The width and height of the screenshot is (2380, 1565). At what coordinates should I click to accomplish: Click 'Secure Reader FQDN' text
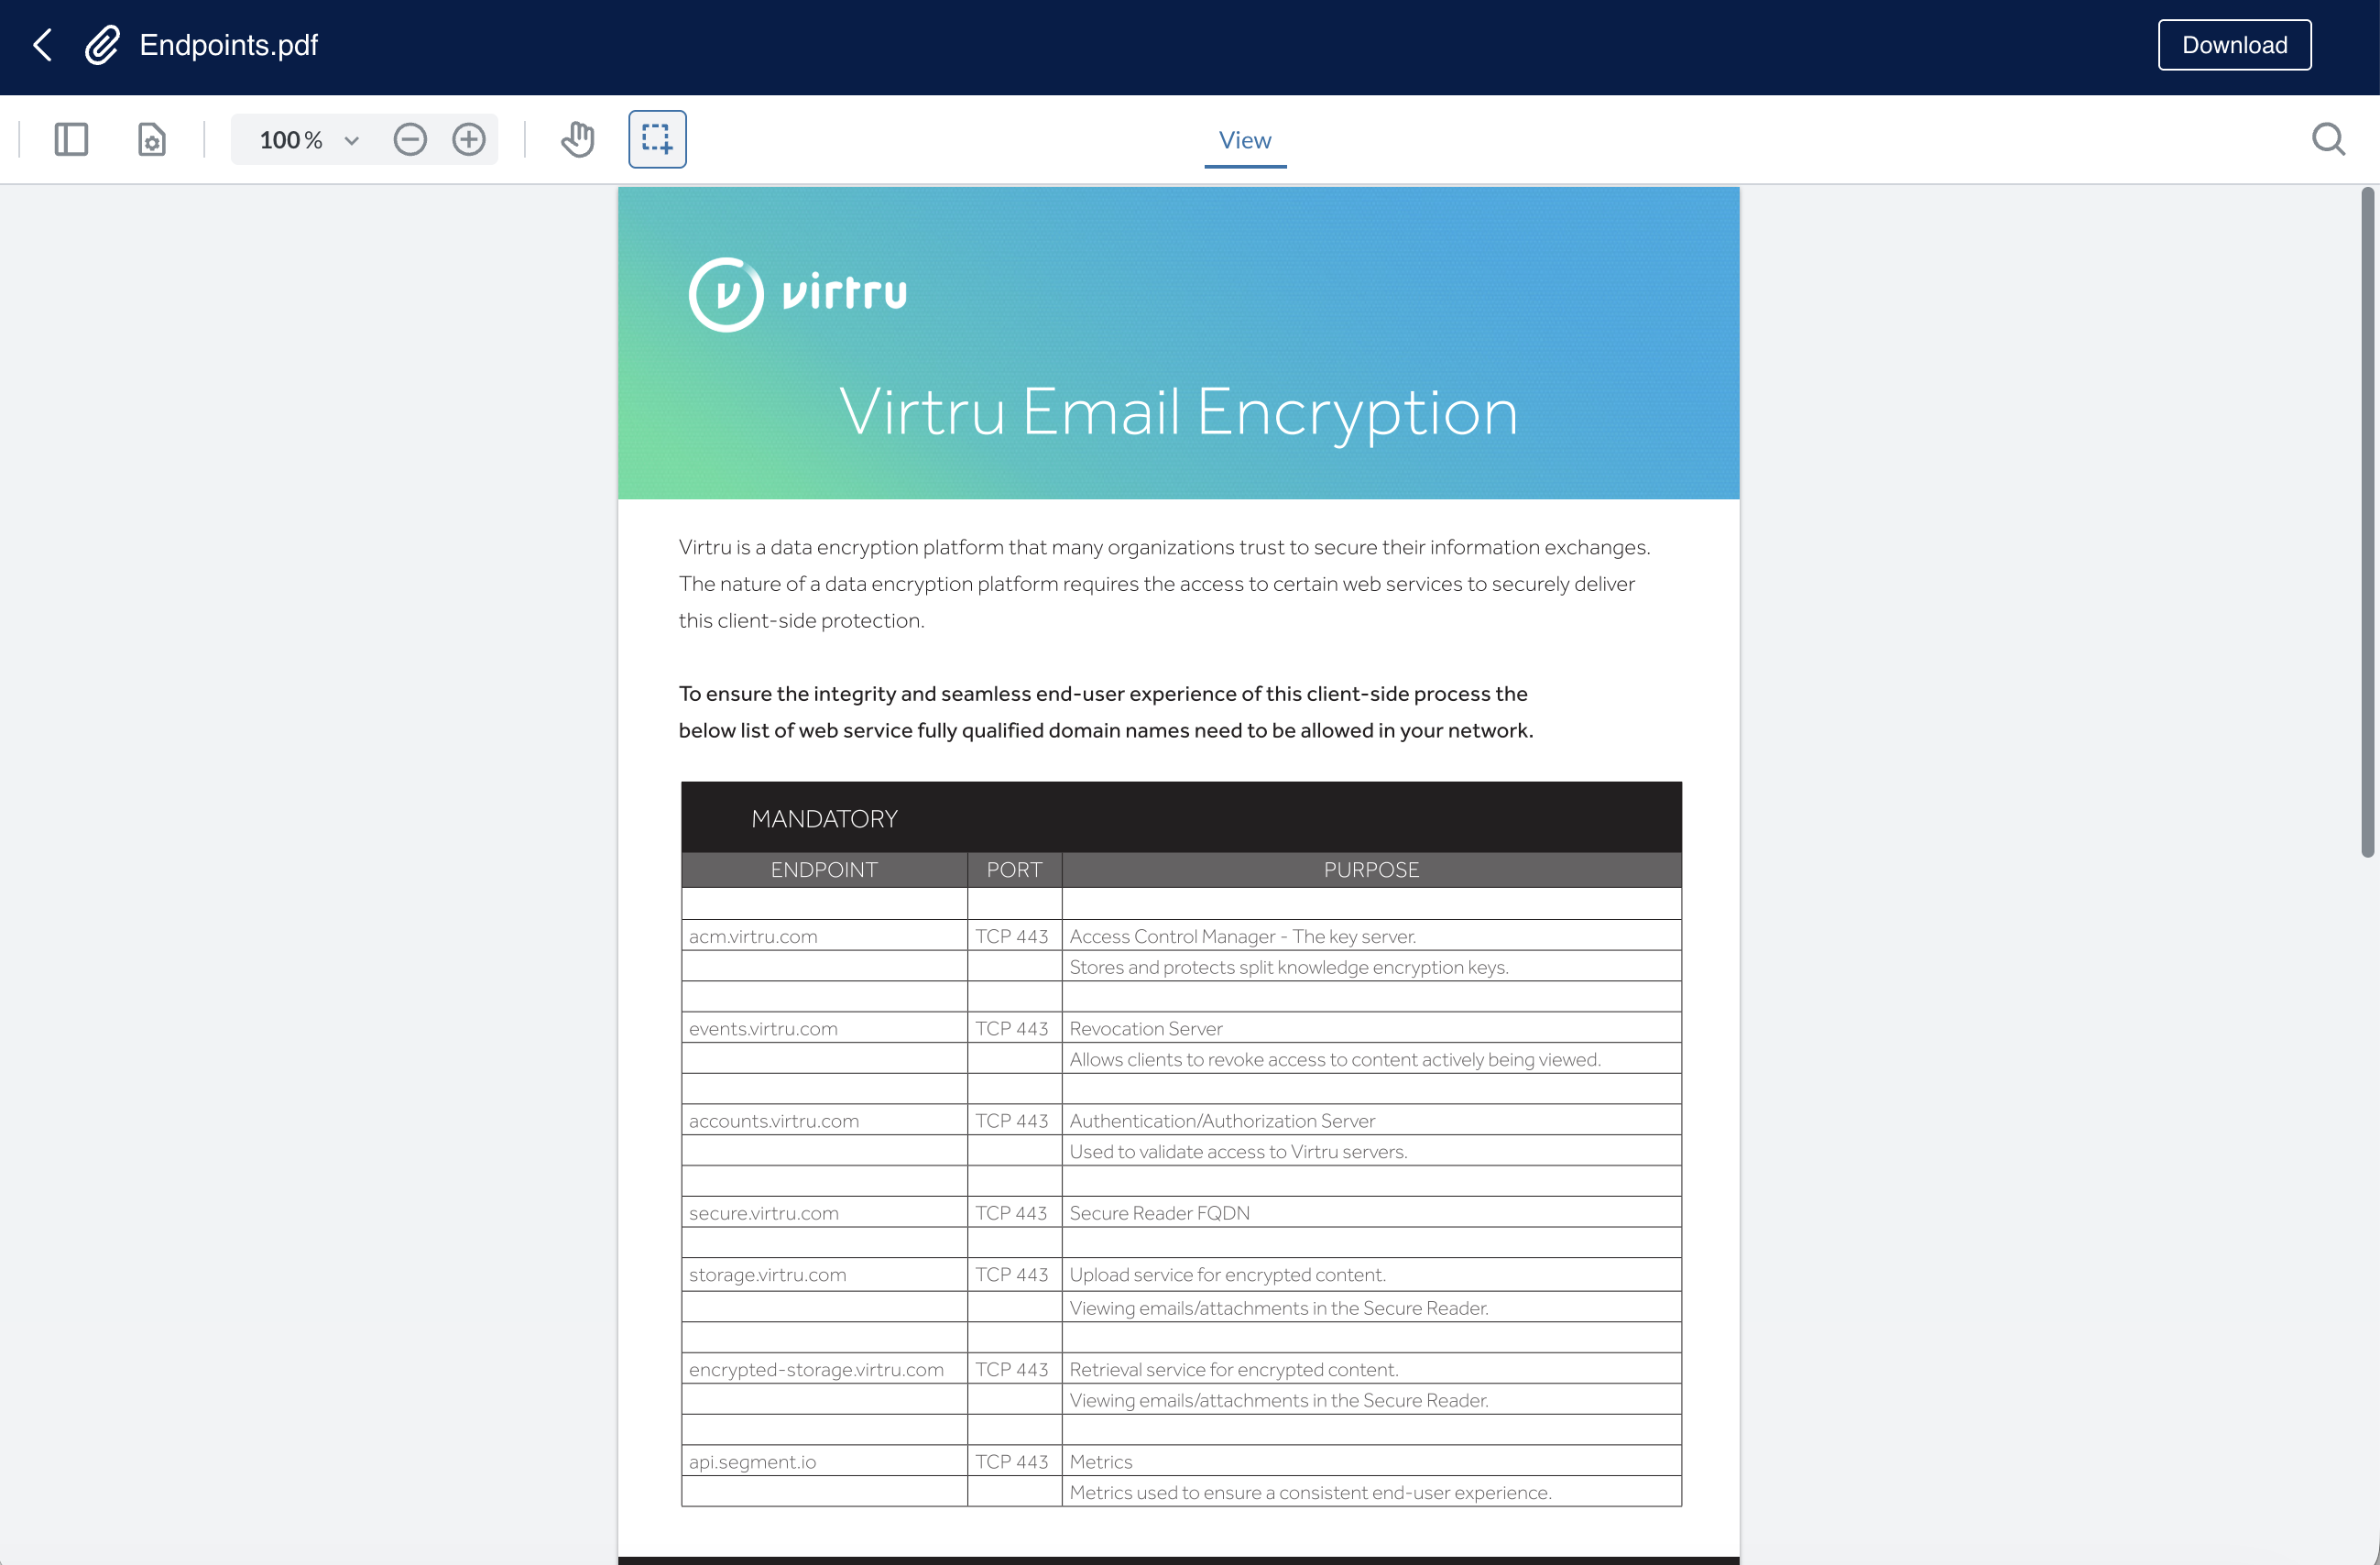point(1159,1213)
